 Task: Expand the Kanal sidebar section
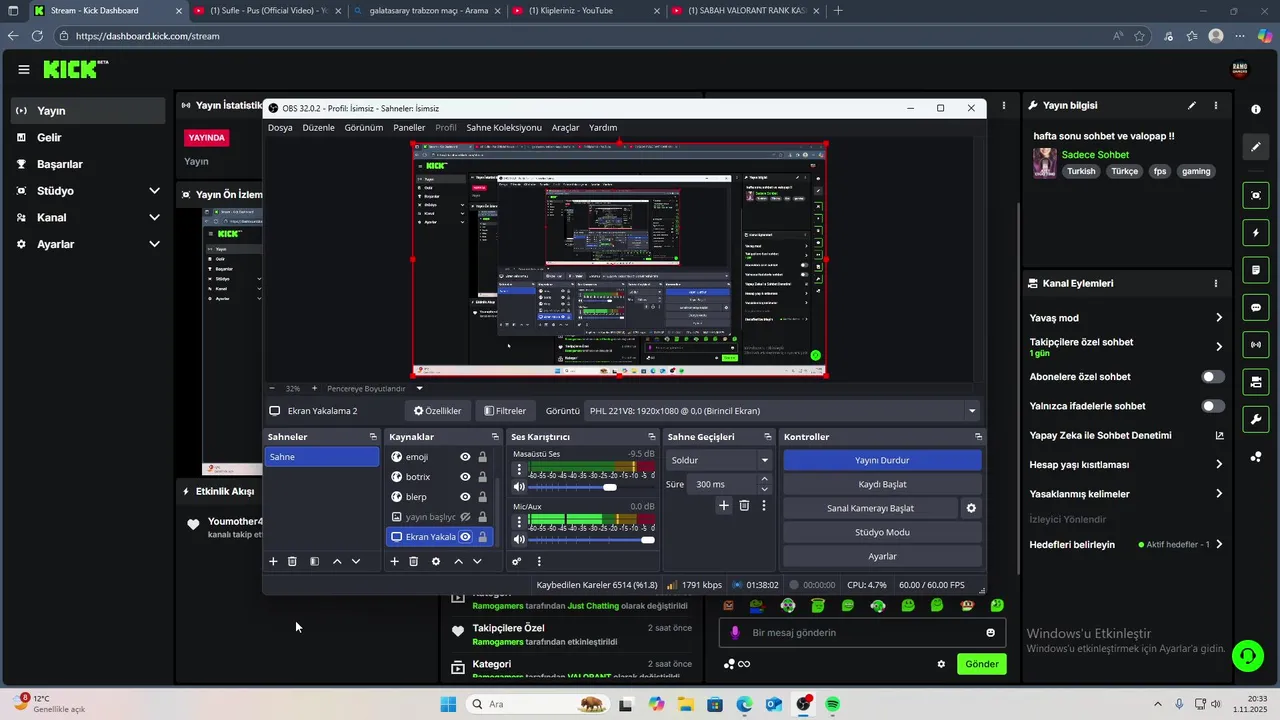click(154, 217)
